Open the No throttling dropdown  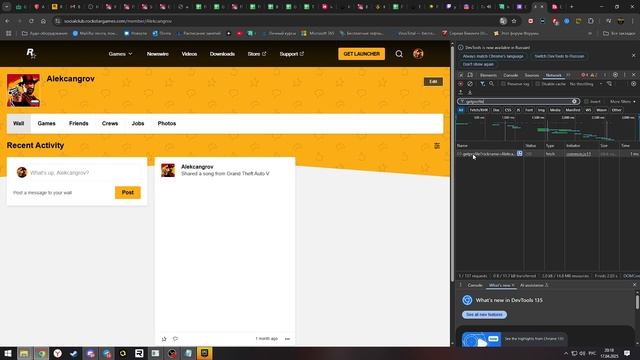(x=586, y=84)
